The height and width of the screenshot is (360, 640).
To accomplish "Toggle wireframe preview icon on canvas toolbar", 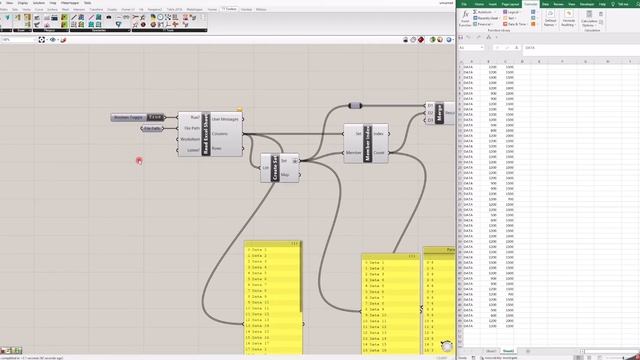I will click(x=413, y=40).
